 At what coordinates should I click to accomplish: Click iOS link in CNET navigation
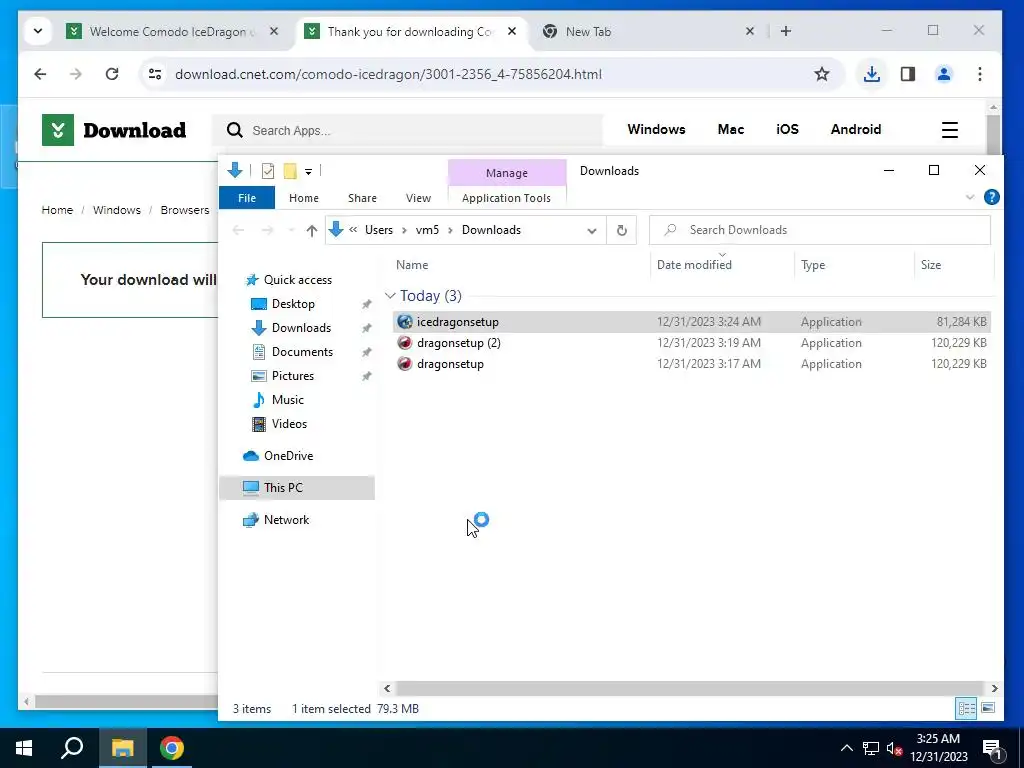(787, 129)
